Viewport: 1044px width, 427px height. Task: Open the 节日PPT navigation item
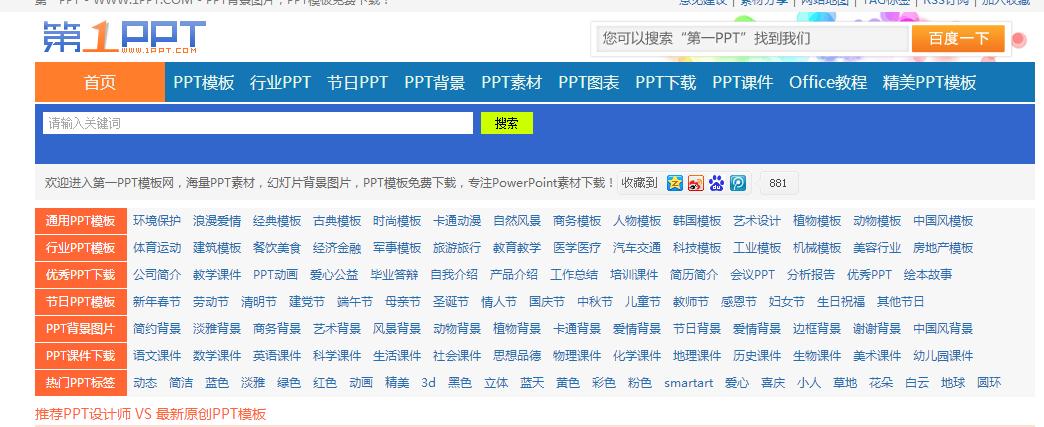pyautogui.click(x=358, y=83)
